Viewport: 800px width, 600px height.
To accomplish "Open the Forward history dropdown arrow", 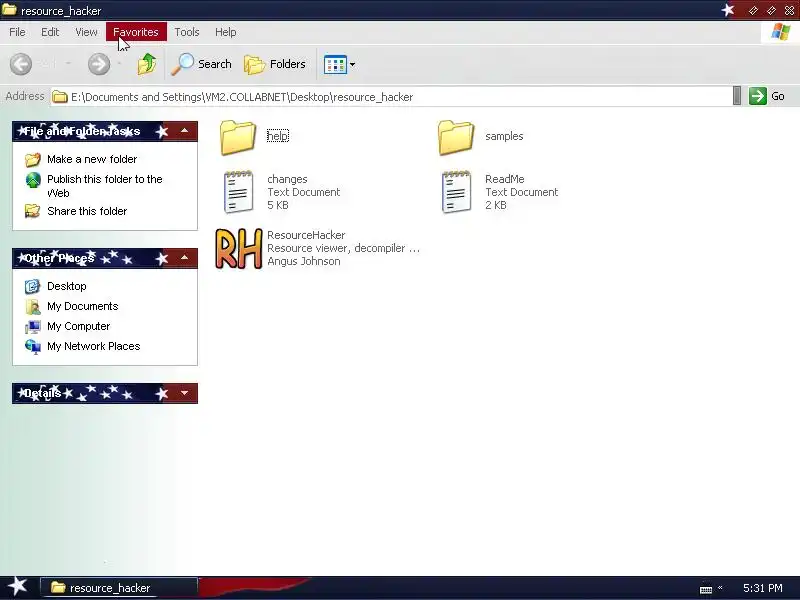I will click(x=119, y=64).
